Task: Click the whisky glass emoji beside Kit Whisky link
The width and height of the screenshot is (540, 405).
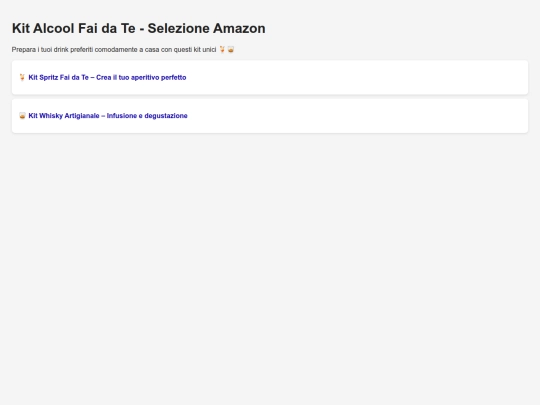Action: [x=22, y=116]
